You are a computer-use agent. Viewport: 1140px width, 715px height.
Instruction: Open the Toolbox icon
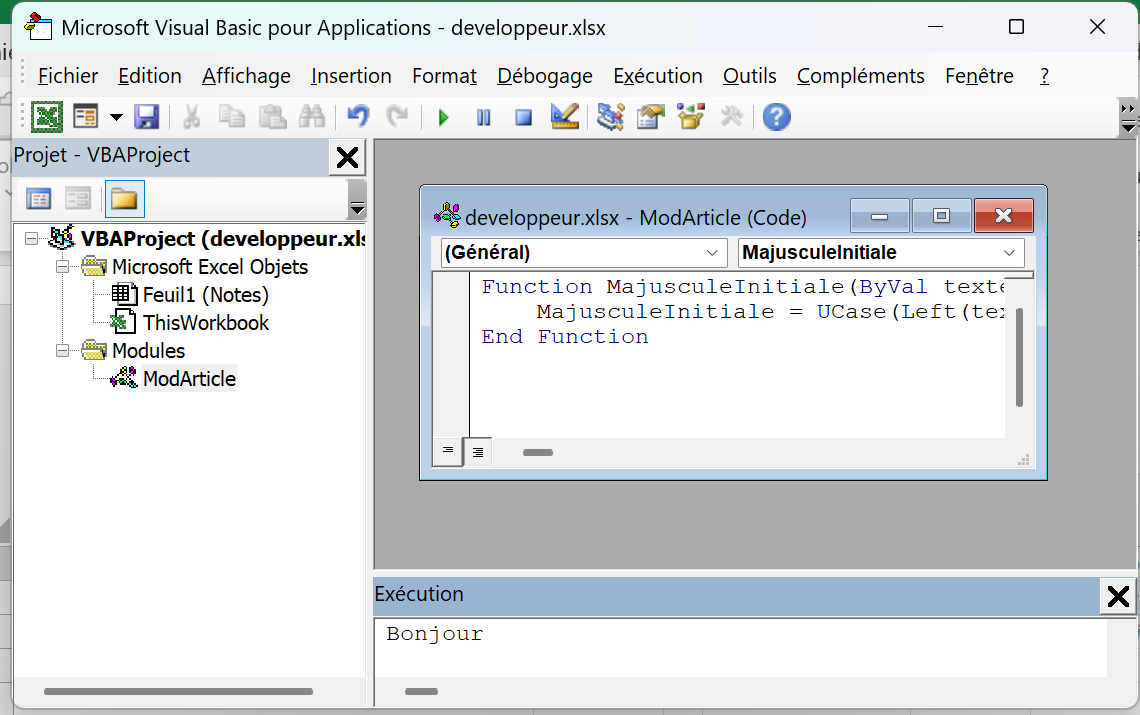(731, 117)
